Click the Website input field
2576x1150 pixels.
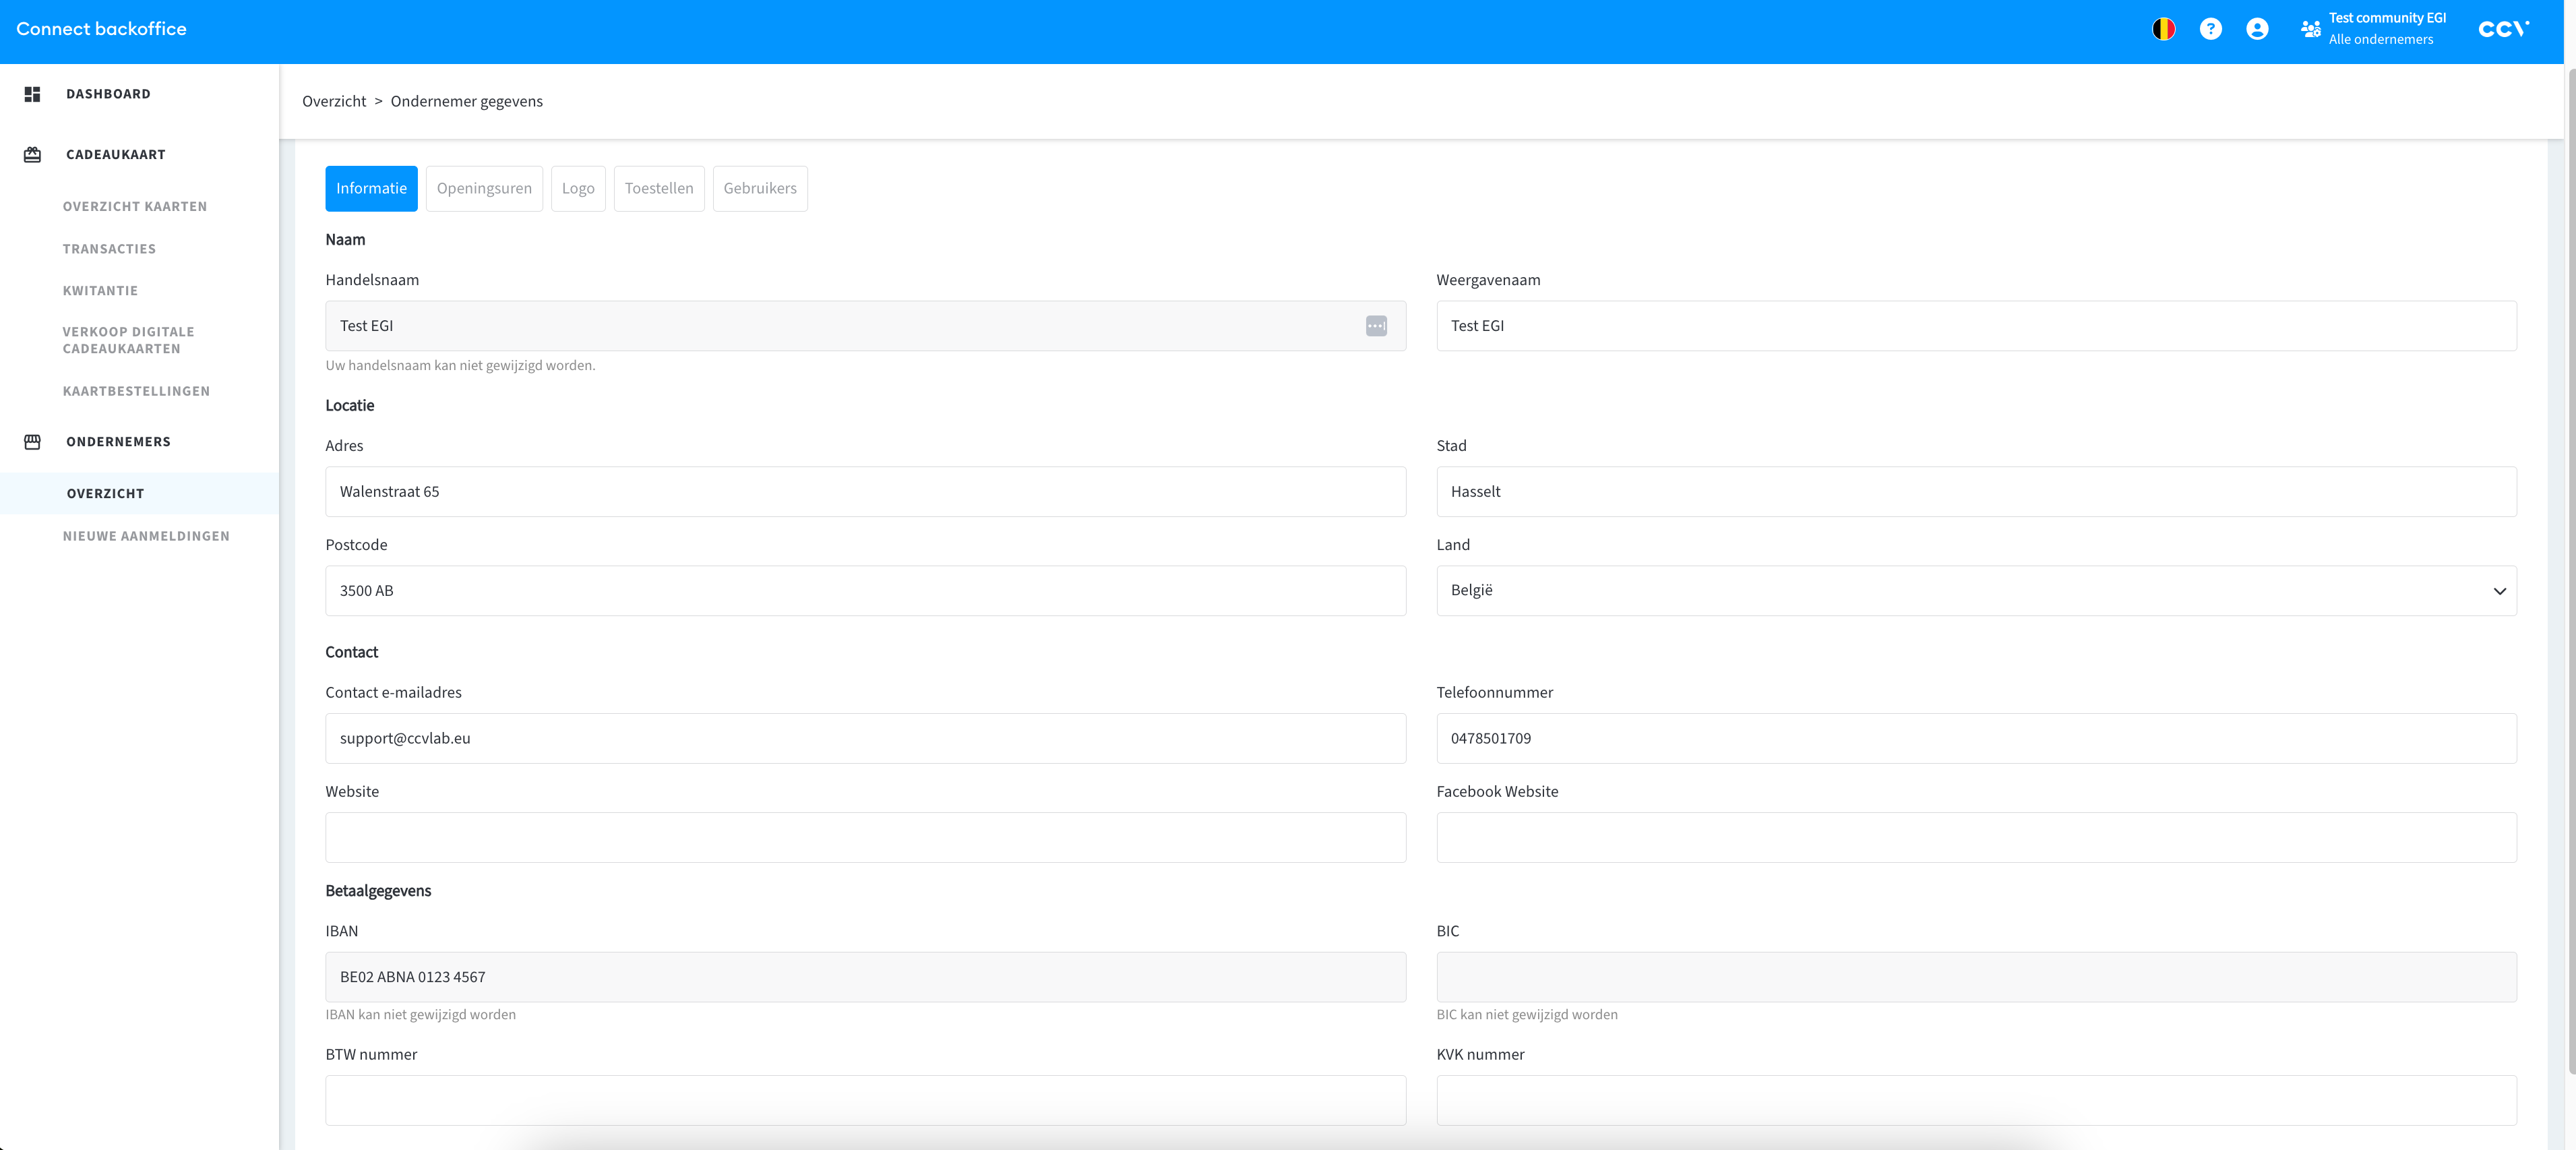tap(865, 837)
